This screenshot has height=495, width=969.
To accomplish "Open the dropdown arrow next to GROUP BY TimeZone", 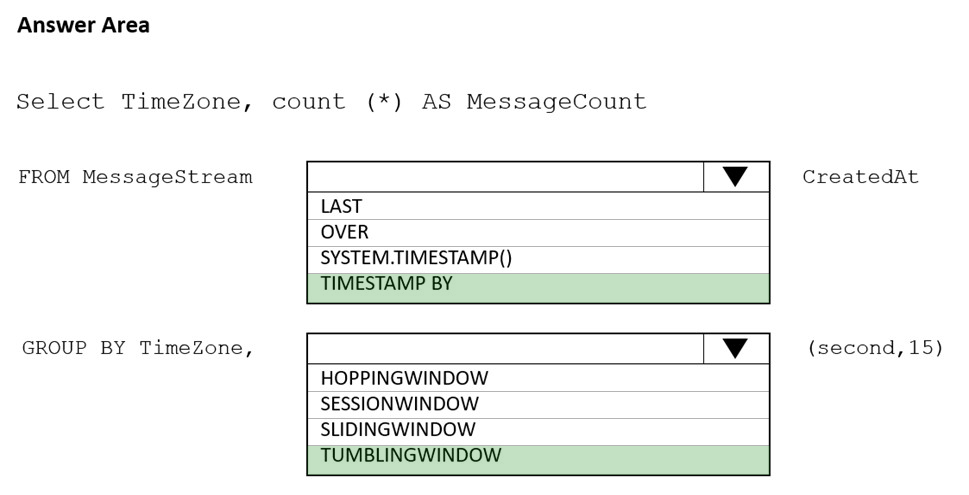I will pos(735,349).
